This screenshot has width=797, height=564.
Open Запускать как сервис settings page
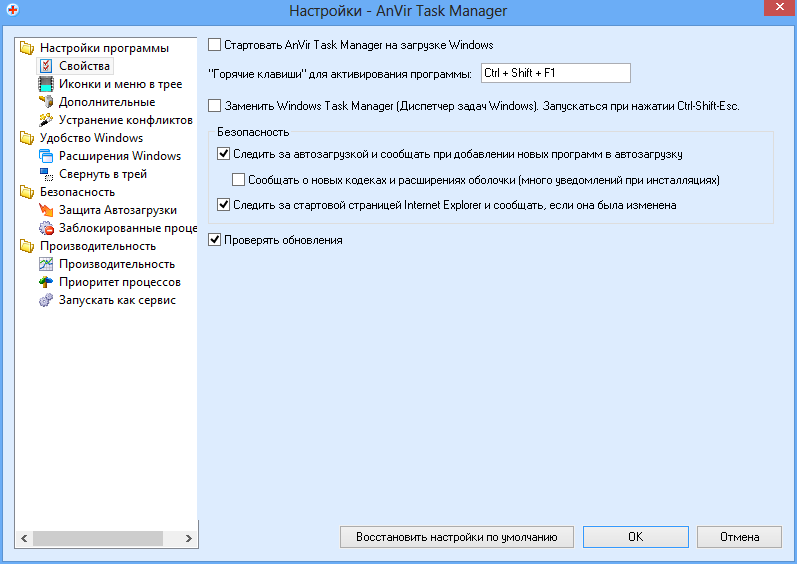pos(117,300)
